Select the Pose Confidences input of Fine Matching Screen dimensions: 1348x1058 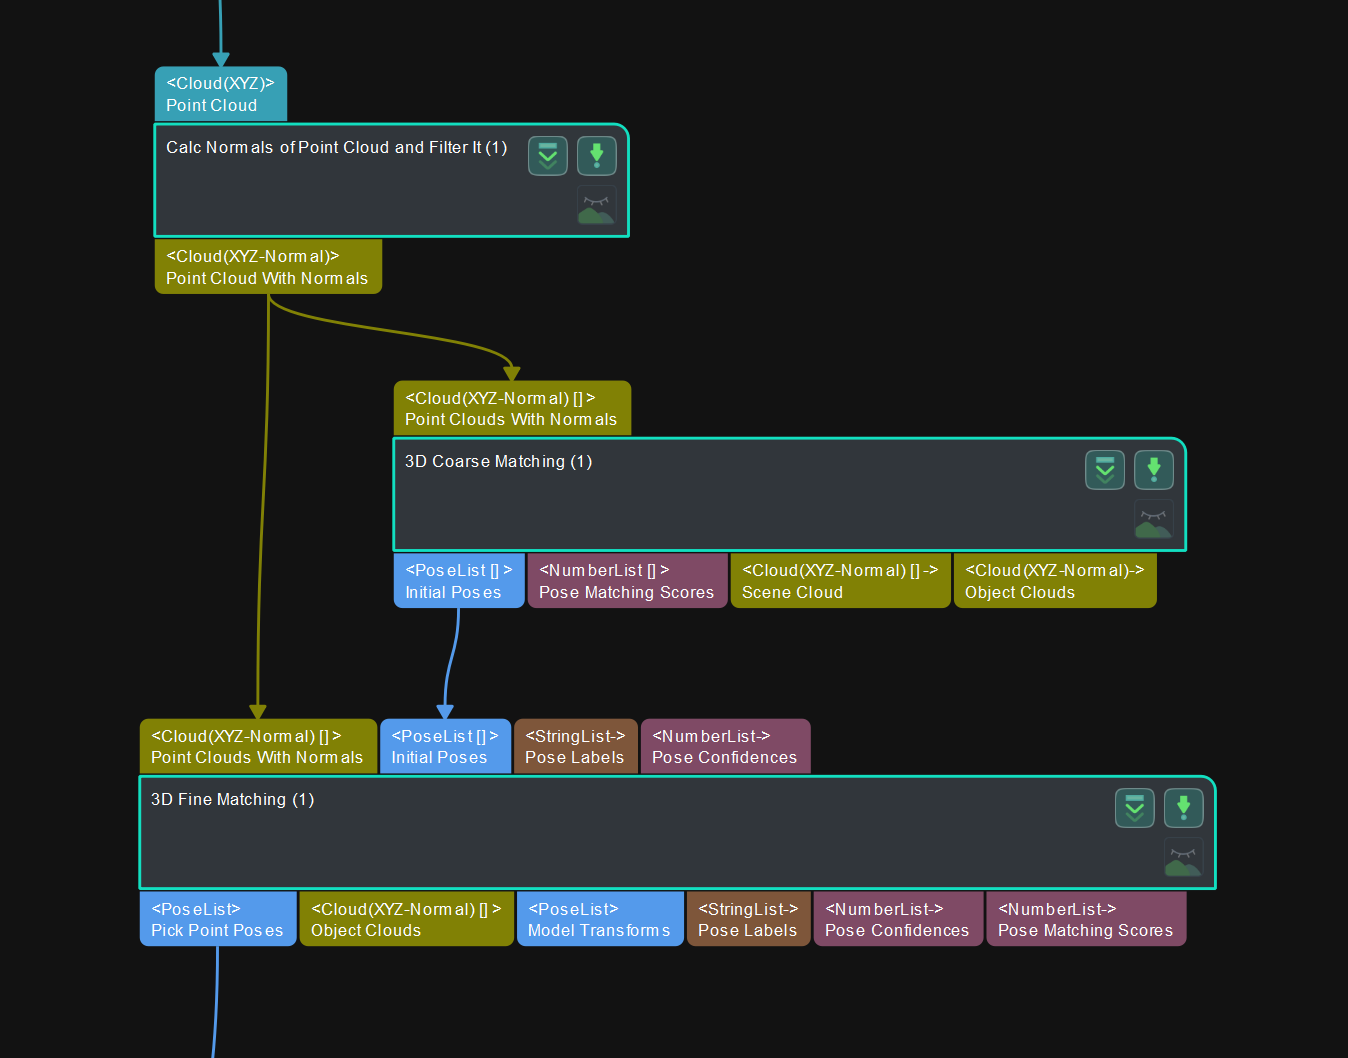(x=725, y=746)
